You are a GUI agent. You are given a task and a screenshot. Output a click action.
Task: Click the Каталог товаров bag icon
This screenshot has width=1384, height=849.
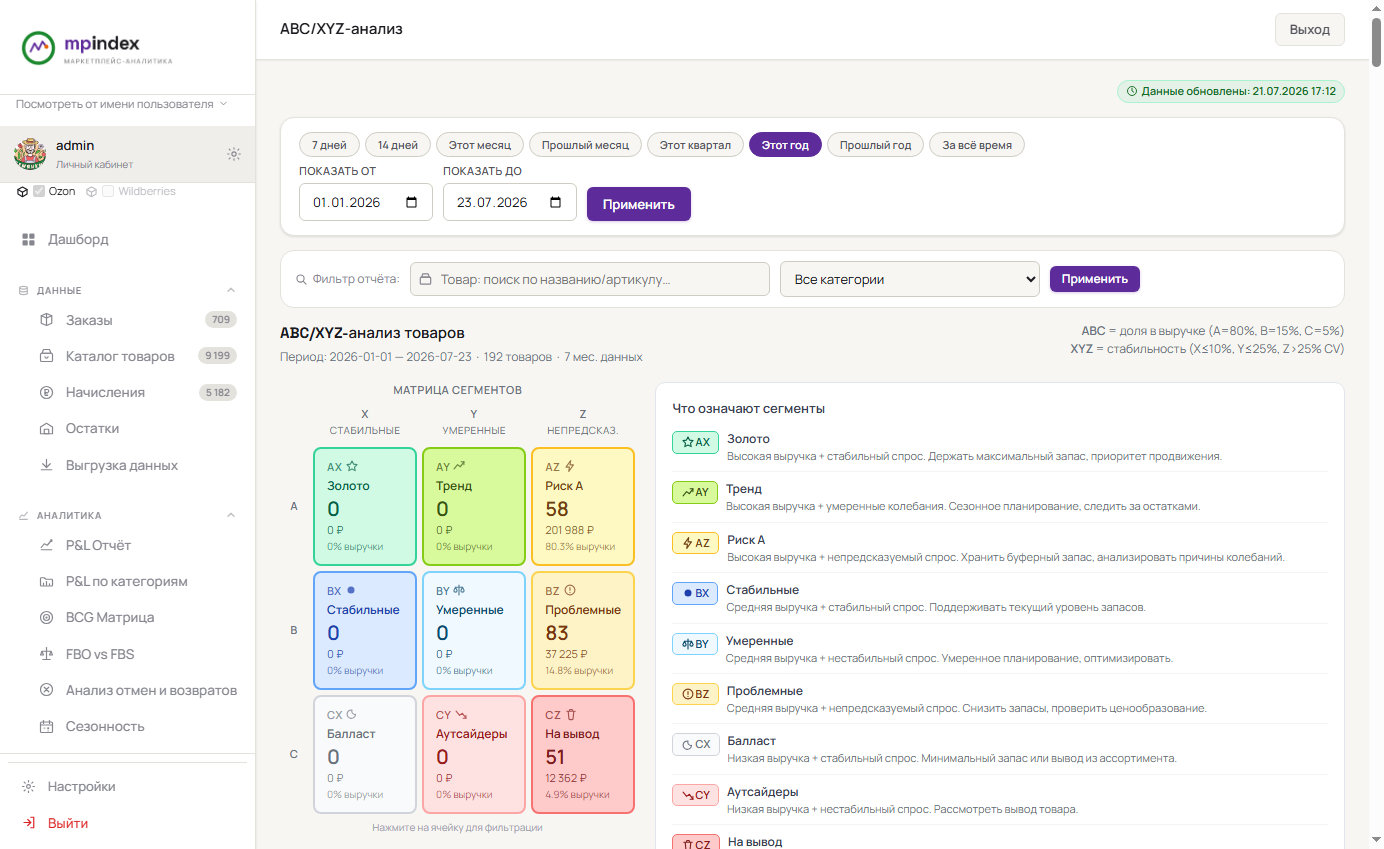46,356
